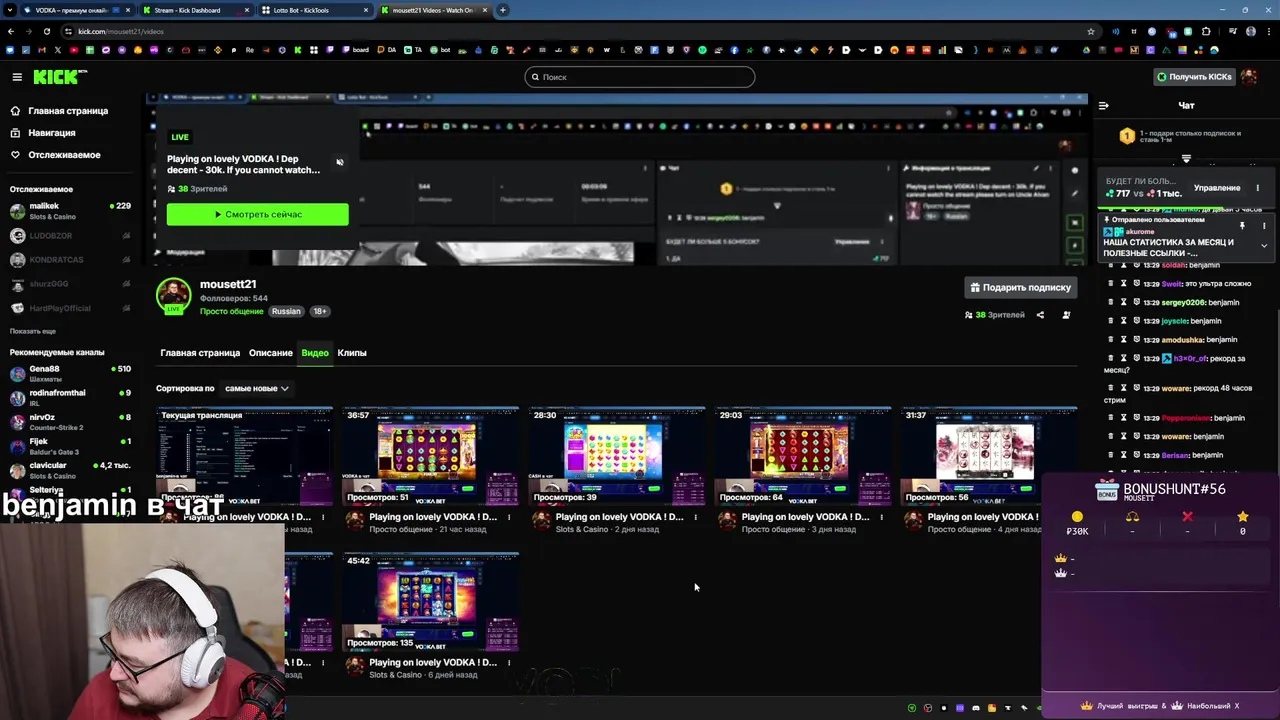
Task: Open the Просто общение category link
Action: click(x=231, y=311)
